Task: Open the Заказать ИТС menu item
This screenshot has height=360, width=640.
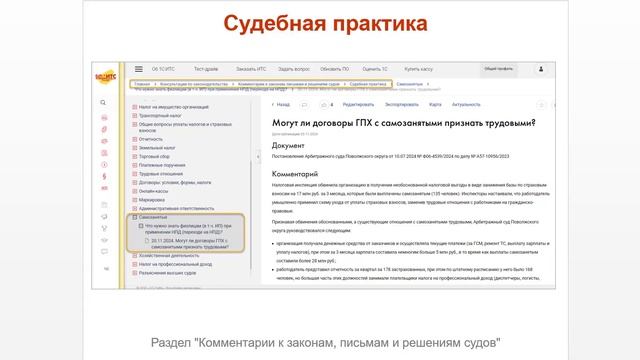Action: click(251, 69)
